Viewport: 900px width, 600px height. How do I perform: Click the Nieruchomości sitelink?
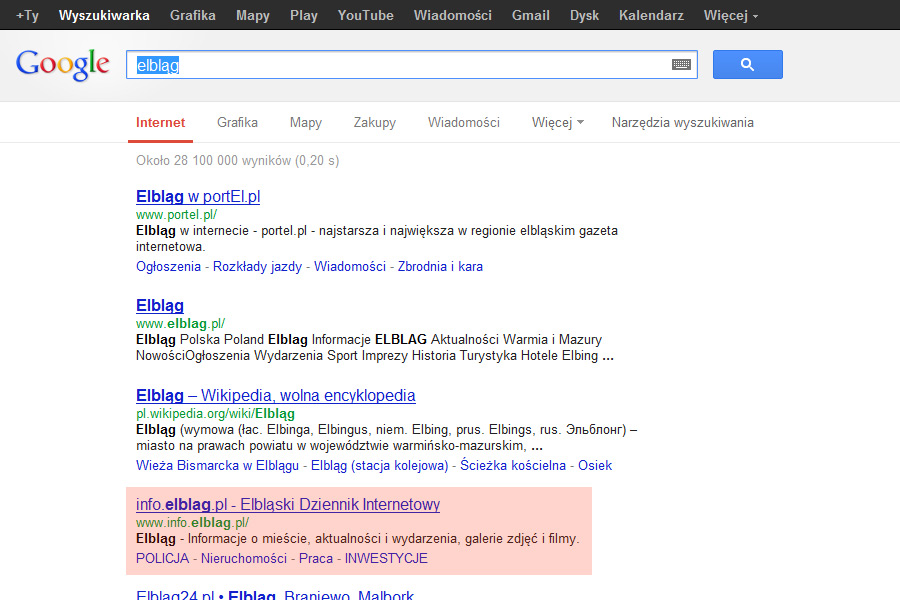pos(243,558)
